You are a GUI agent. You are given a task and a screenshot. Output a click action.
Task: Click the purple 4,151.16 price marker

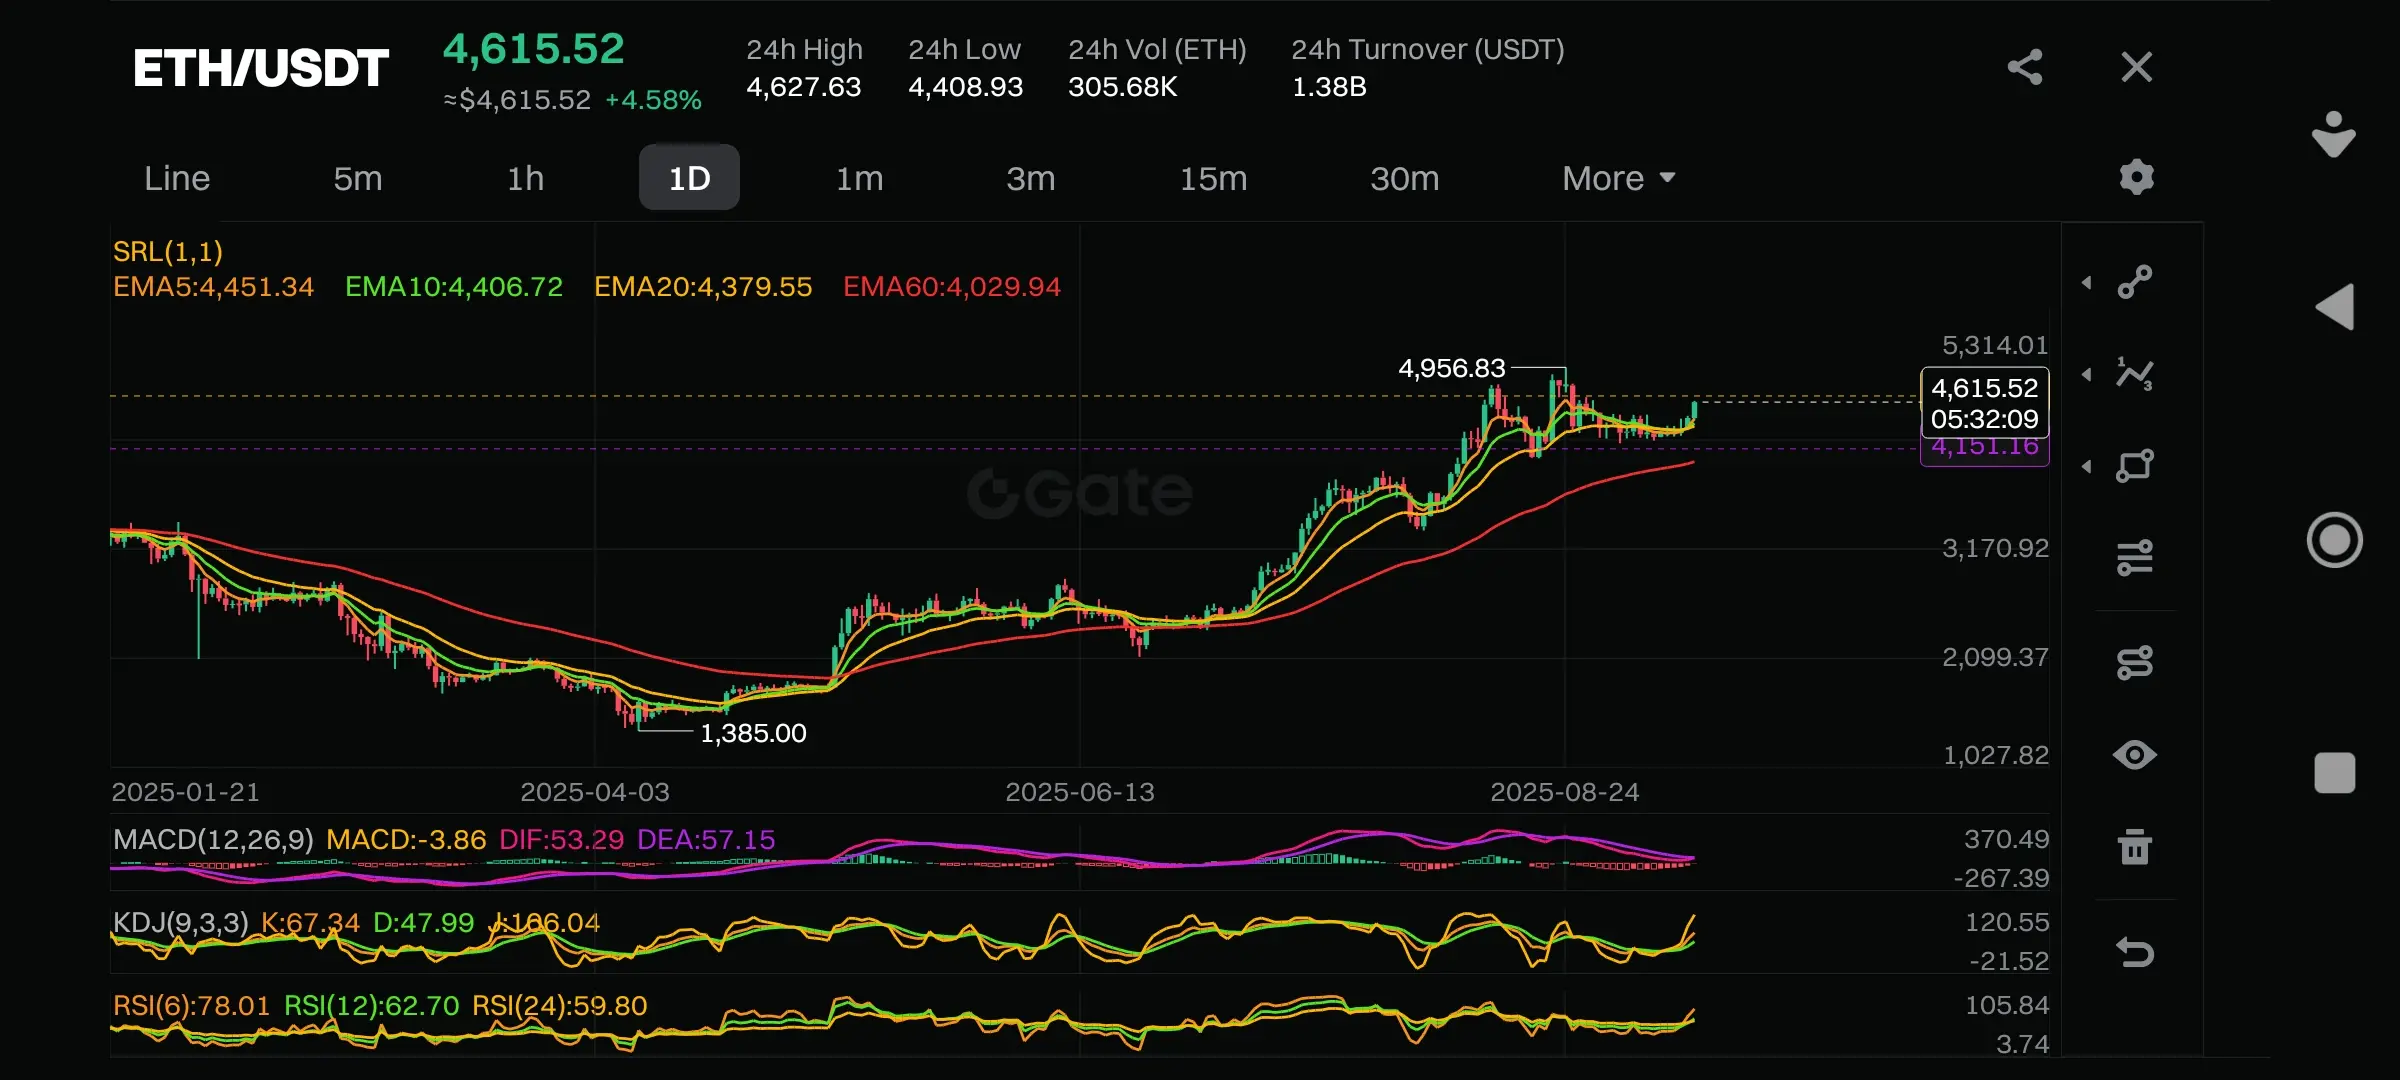coord(1985,449)
